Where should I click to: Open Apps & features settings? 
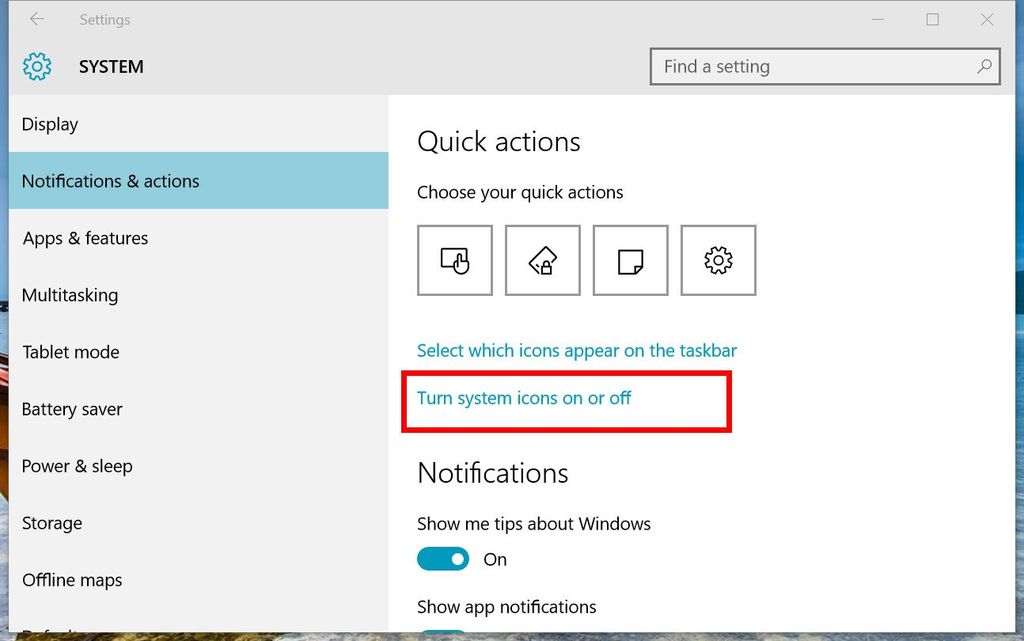pos(84,238)
